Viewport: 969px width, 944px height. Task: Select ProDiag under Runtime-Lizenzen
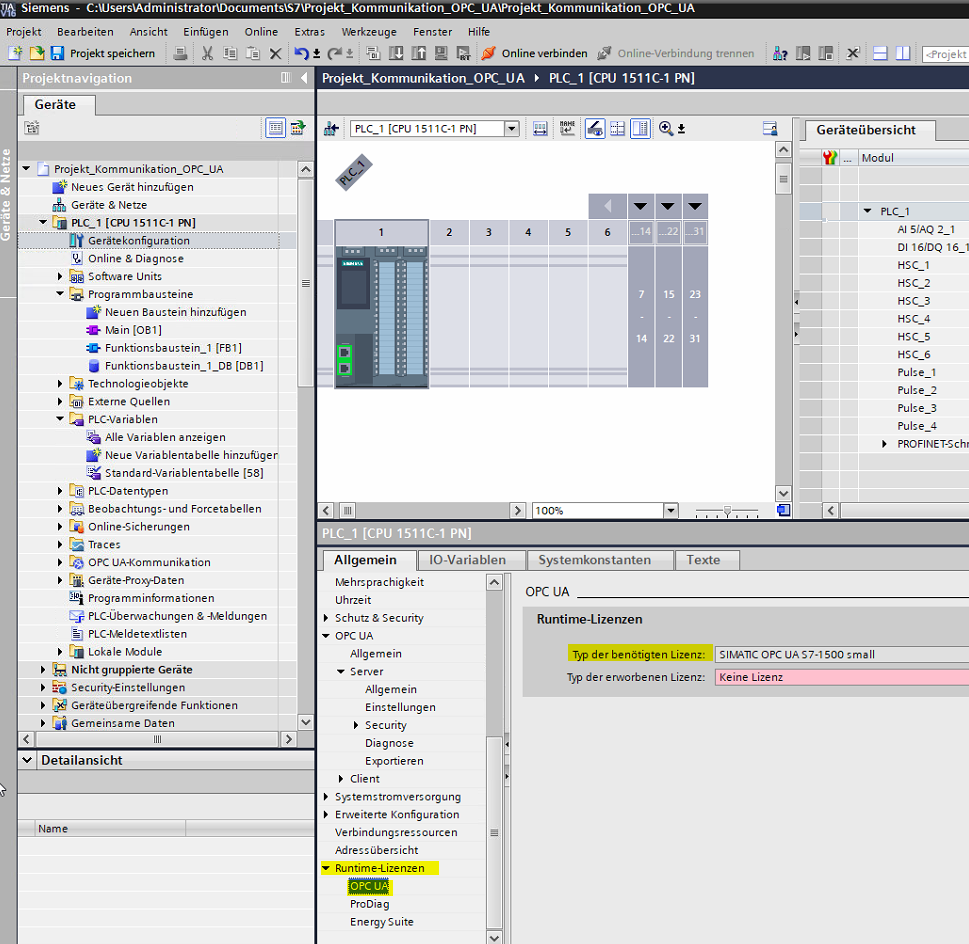tap(370, 904)
